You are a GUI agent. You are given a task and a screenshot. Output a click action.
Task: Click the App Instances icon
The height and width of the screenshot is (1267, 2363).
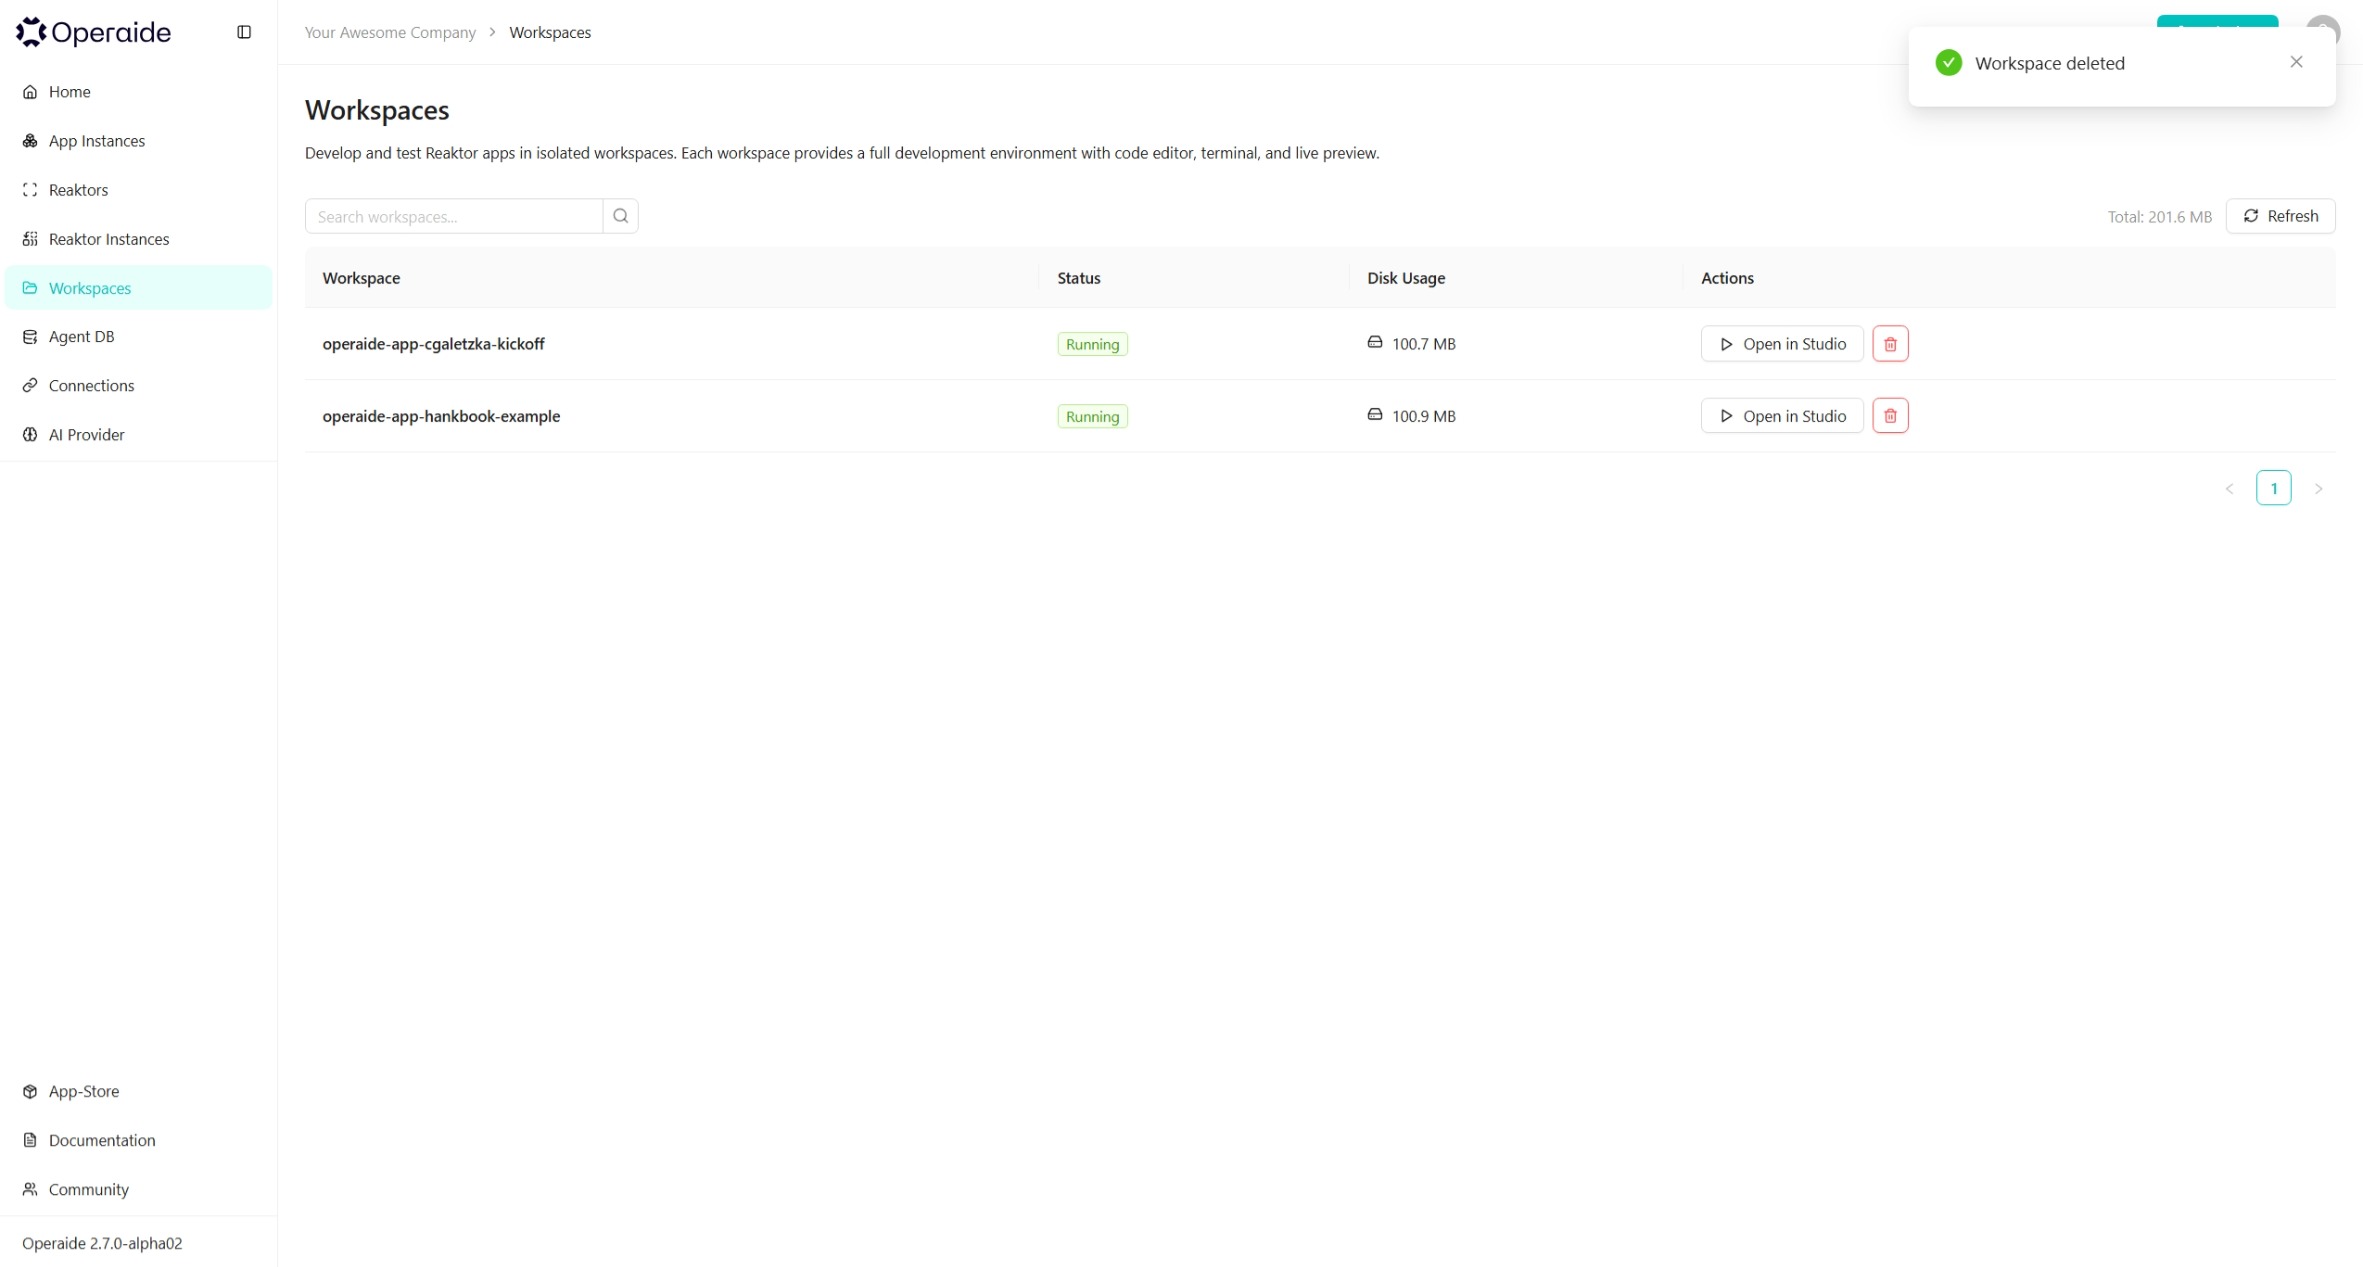pyautogui.click(x=30, y=141)
